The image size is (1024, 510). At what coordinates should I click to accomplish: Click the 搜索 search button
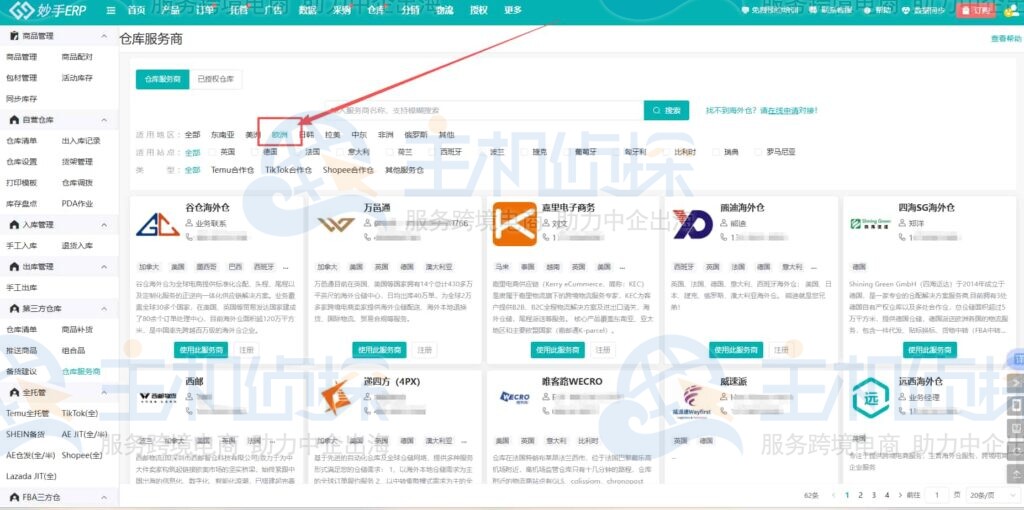coord(666,110)
